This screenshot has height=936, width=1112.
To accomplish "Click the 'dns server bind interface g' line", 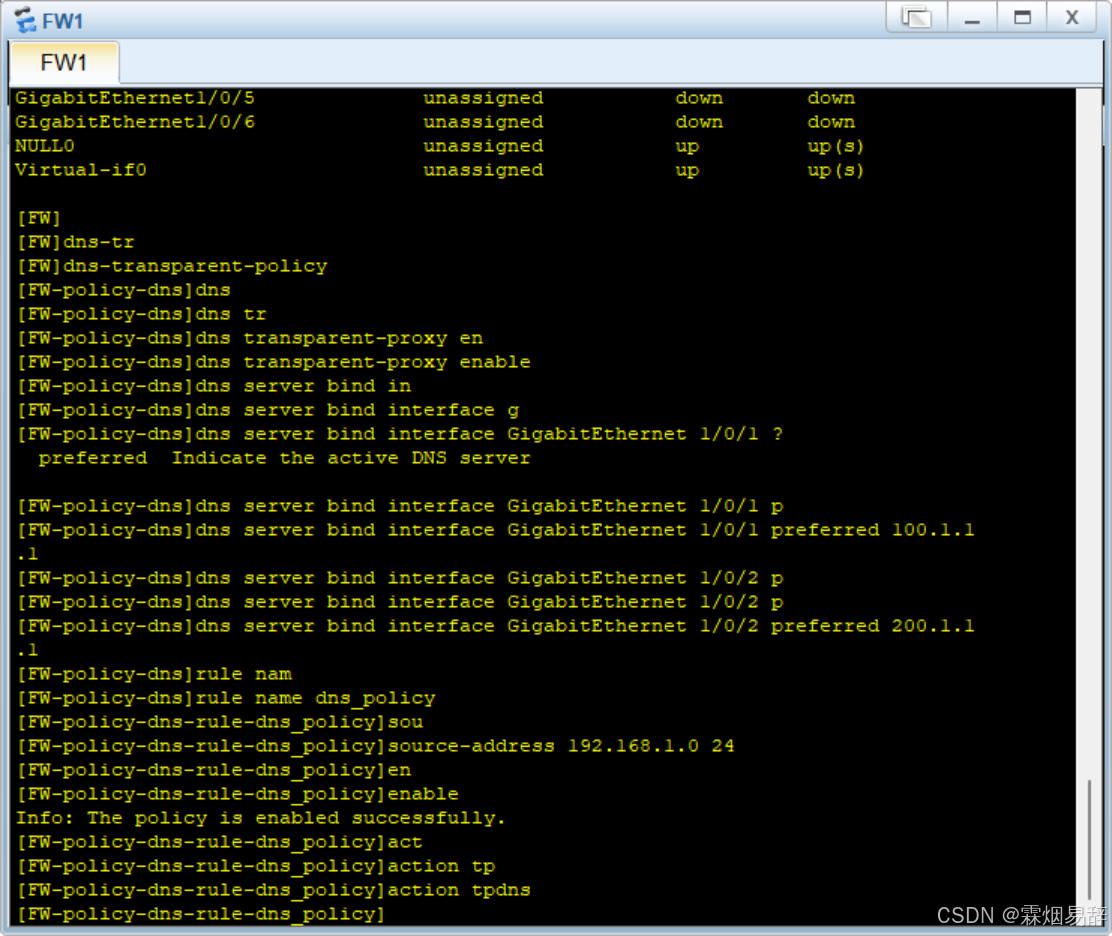I will 268,410.
